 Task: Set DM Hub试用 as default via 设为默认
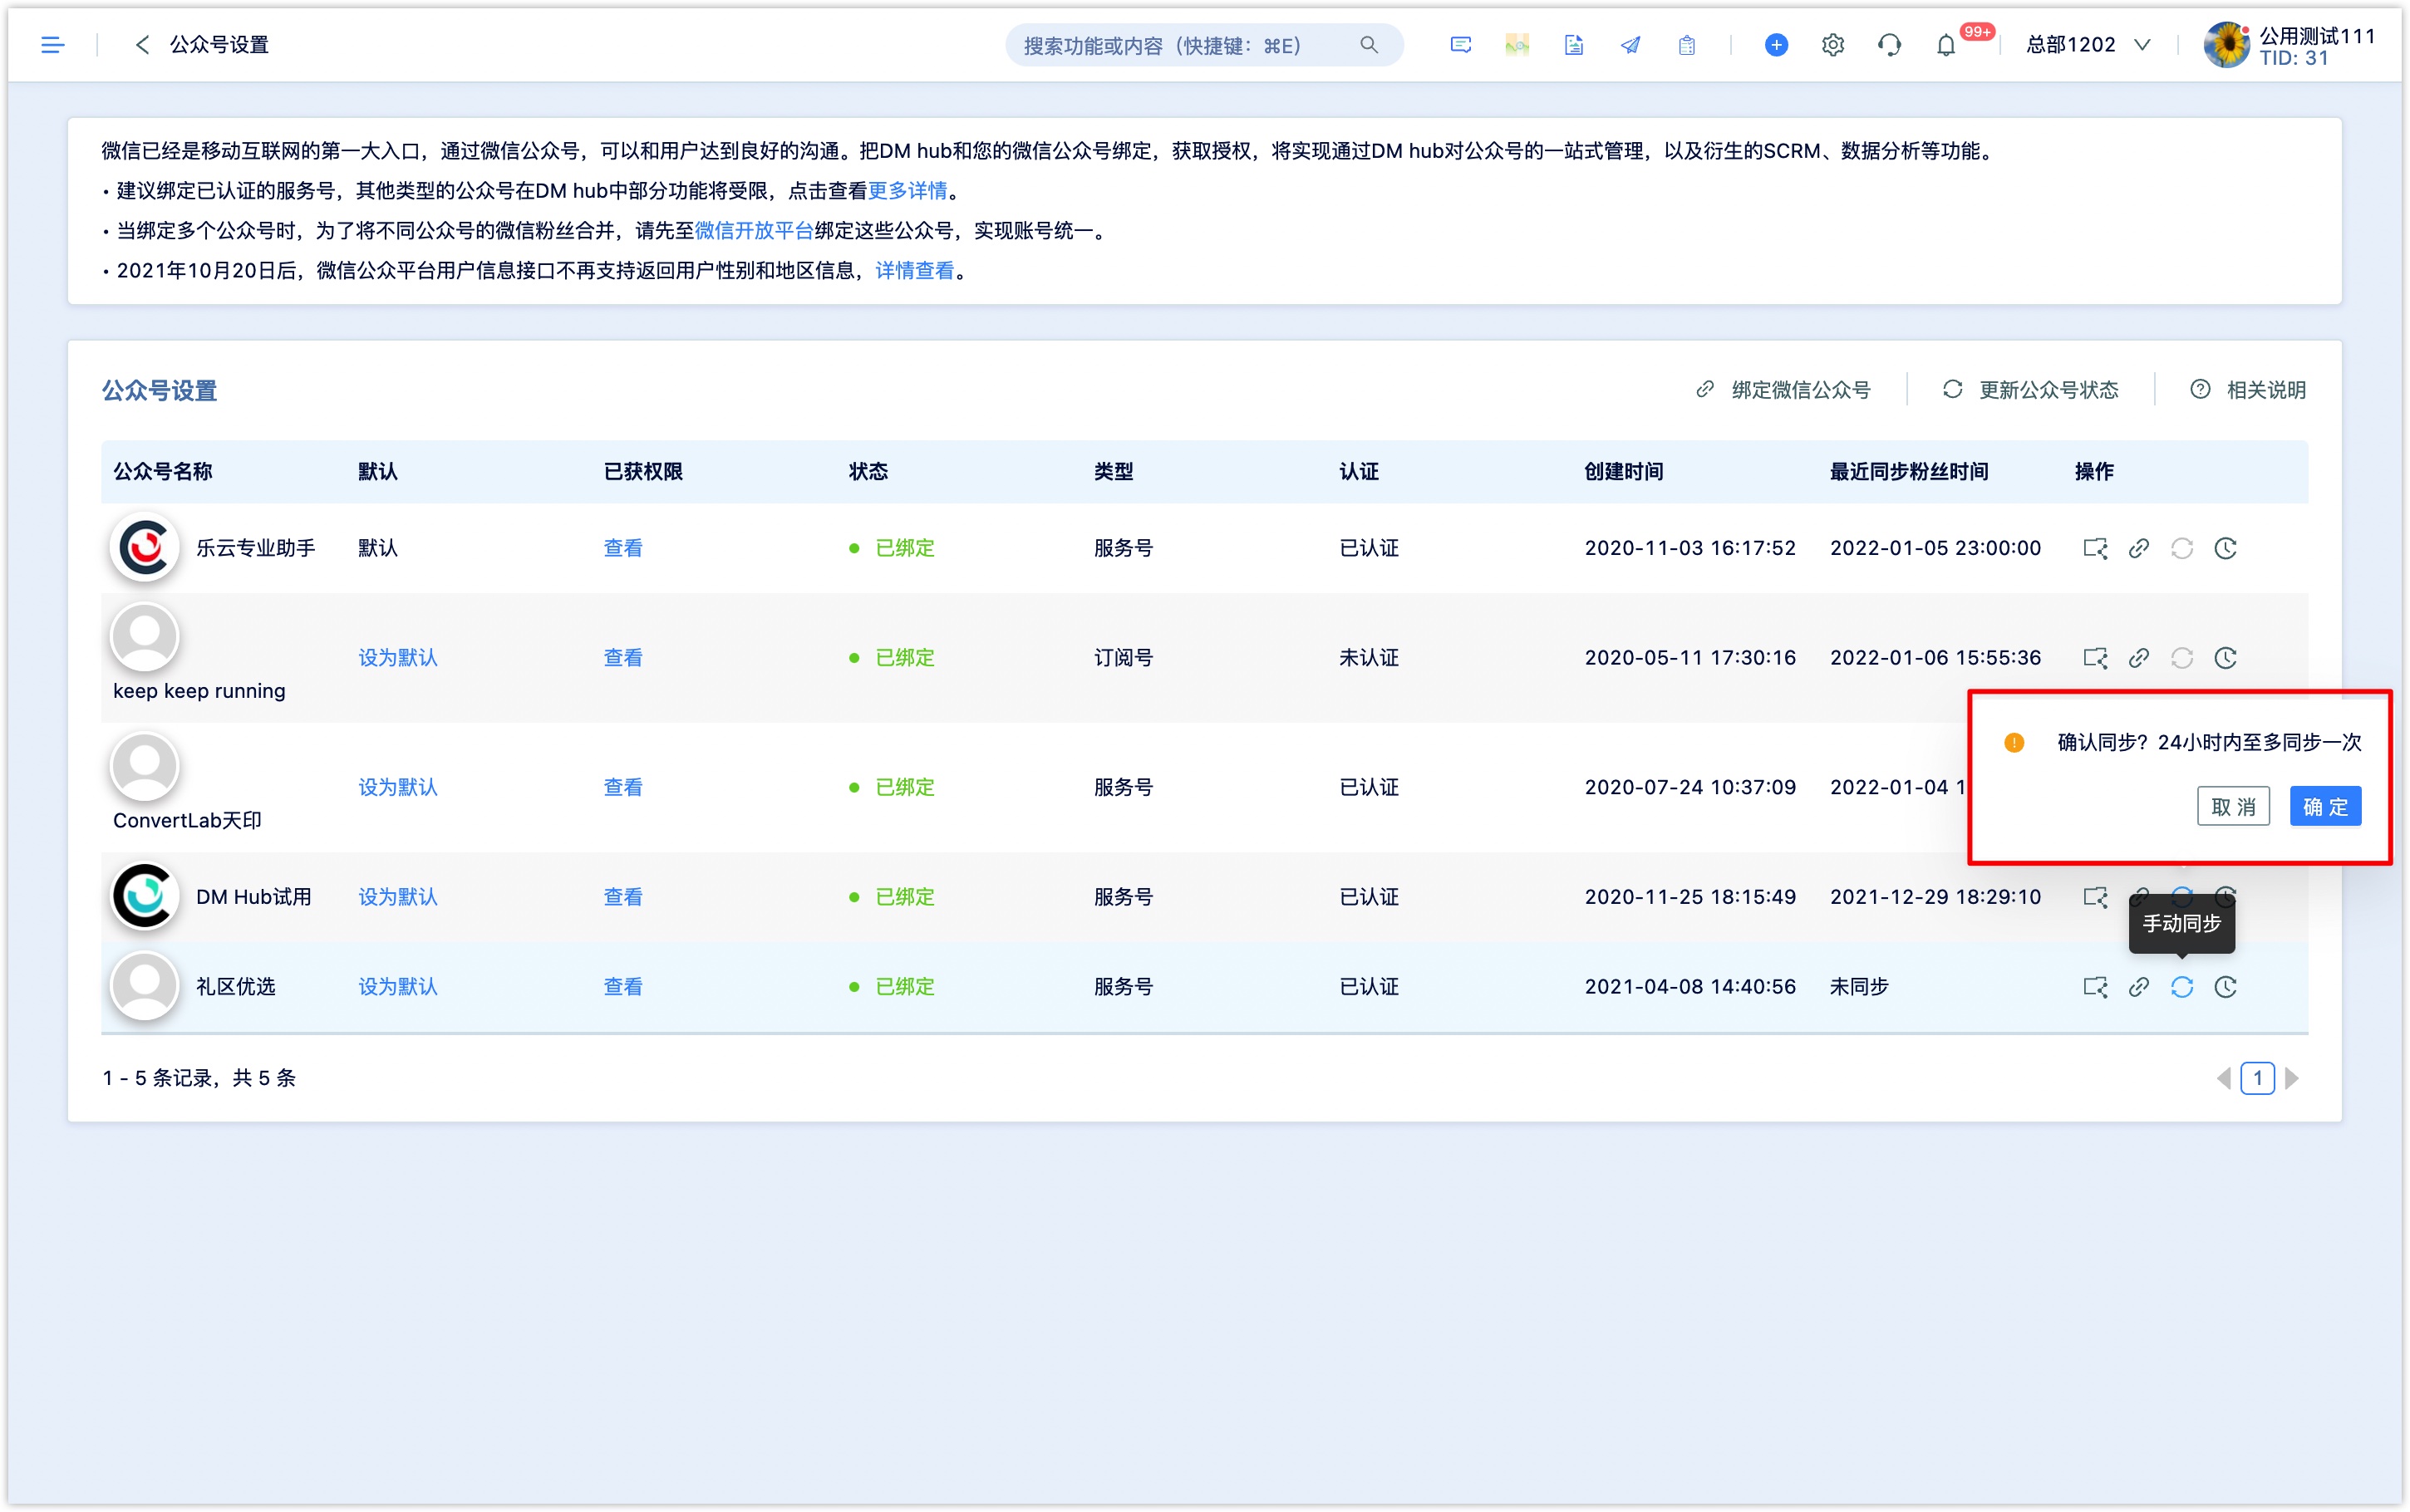(x=398, y=897)
